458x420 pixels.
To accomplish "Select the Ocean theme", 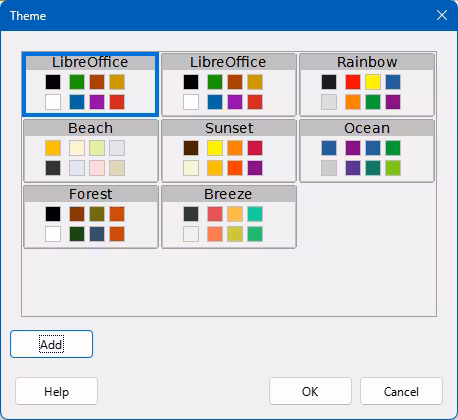I will (367, 150).
